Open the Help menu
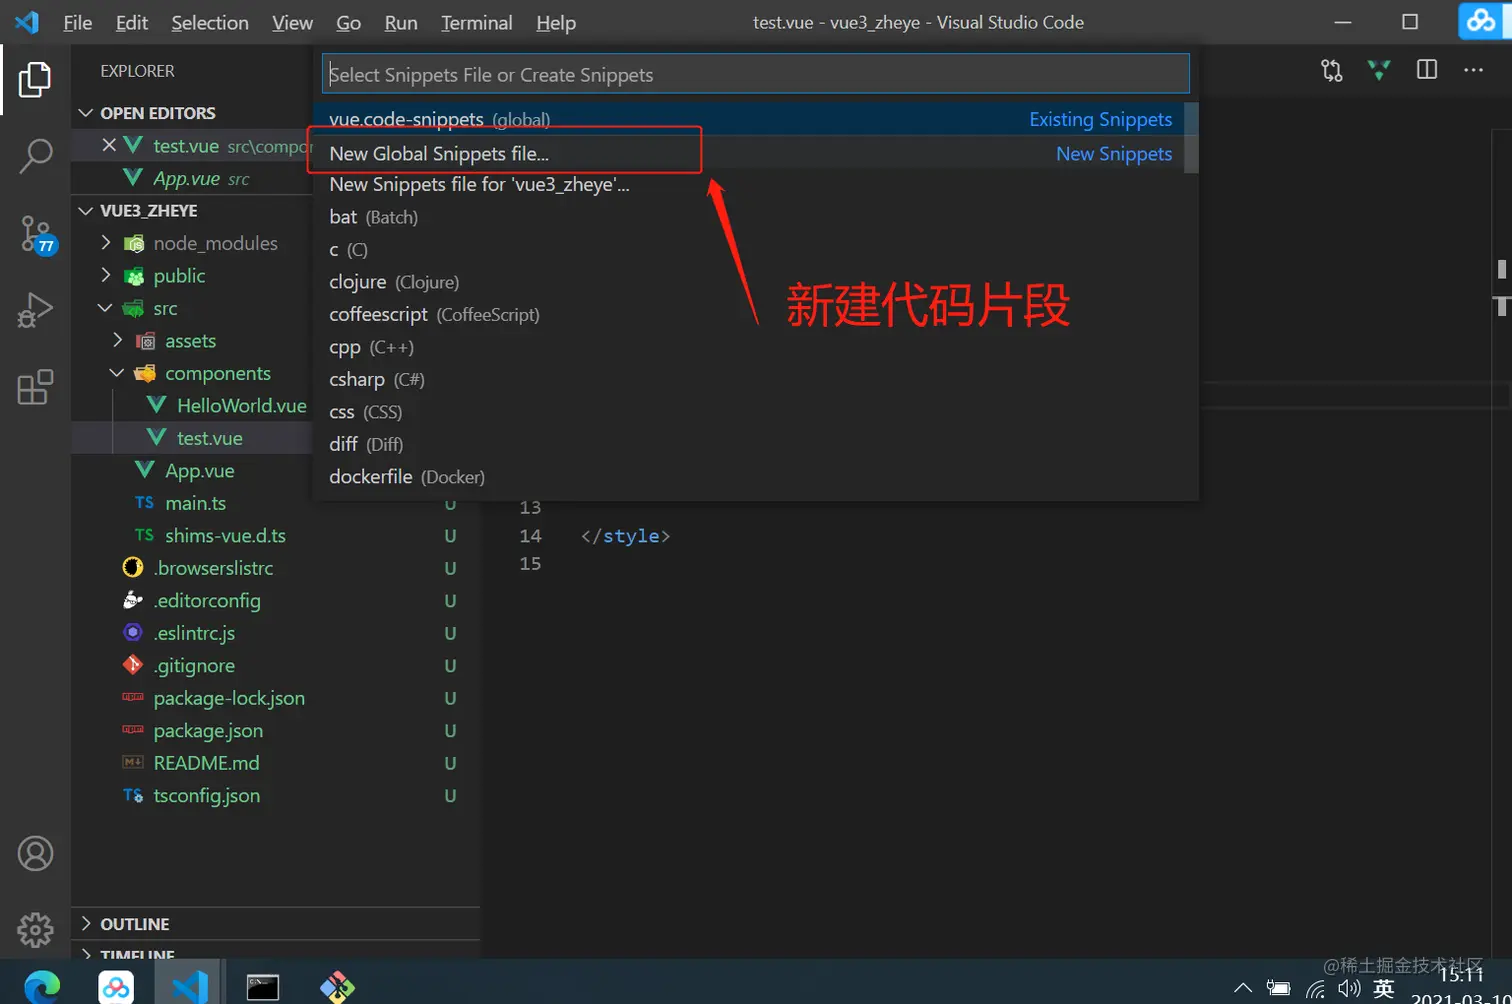The height and width of the screenshot is (1004, 1512). [x=556, y=22]
